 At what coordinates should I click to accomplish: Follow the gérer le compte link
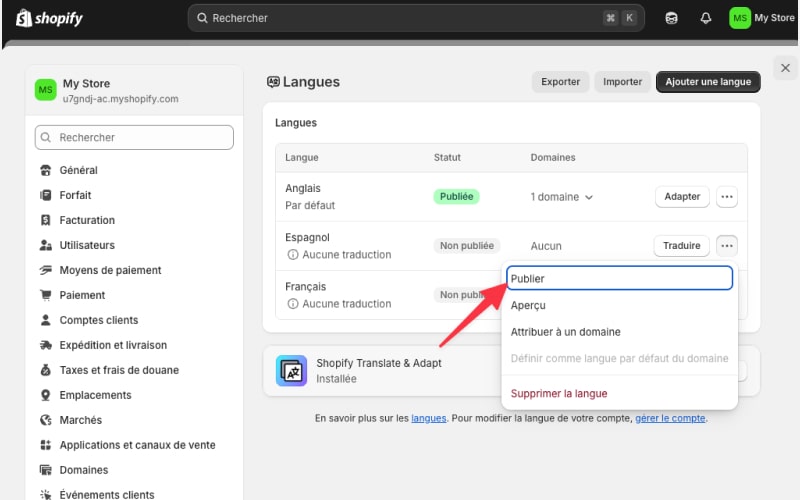[670, 418]
